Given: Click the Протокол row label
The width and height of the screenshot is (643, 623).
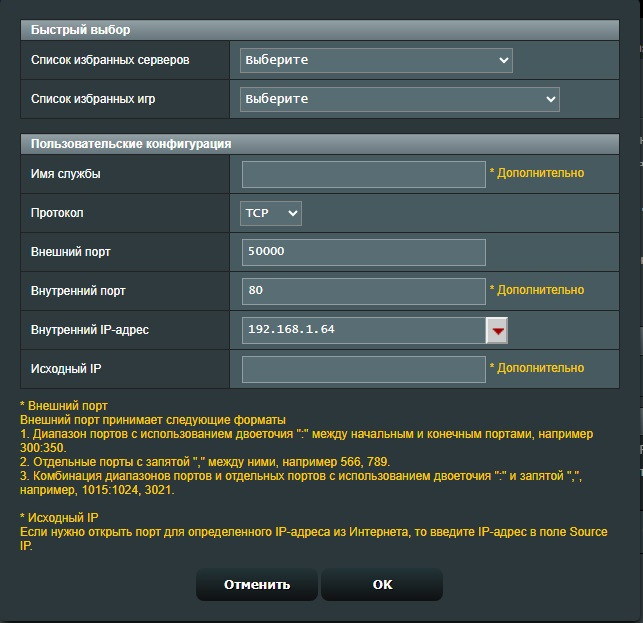Looking at the screenshot, I should [58, 213].
